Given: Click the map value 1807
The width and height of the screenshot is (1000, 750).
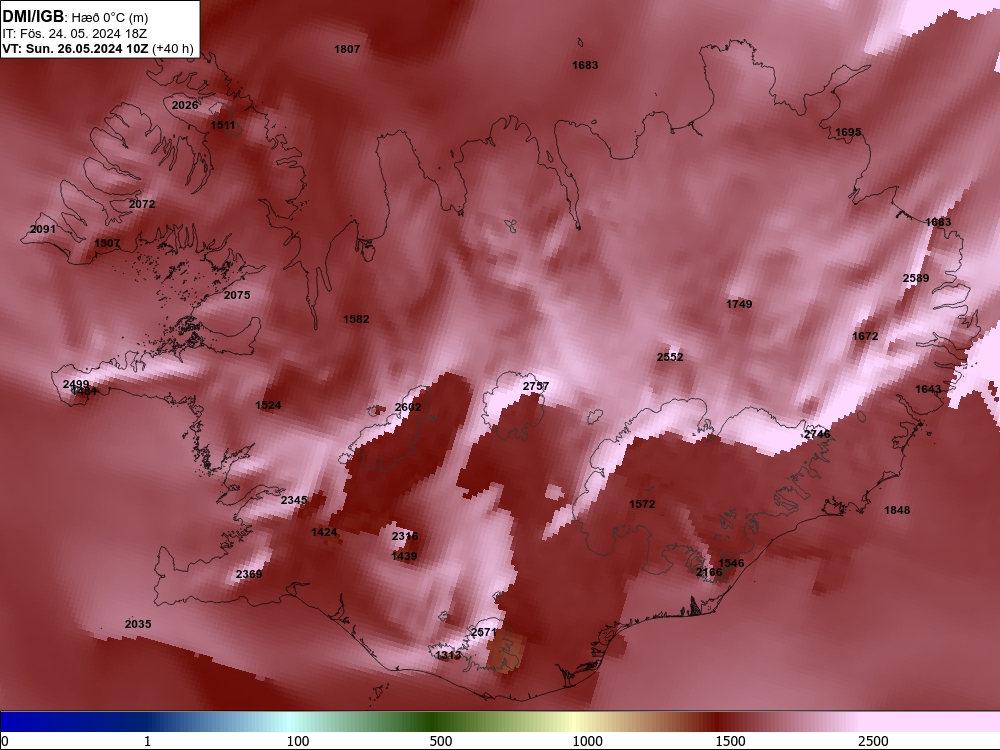Looking at the screenshot, I should tap(347, 49).
